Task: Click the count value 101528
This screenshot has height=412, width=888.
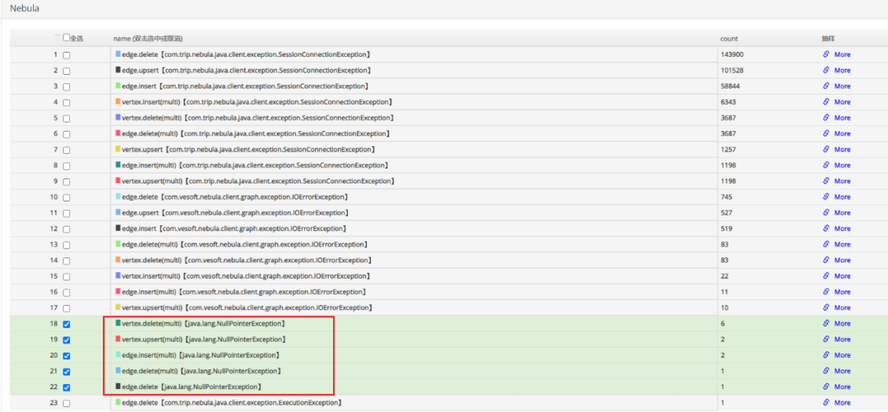Action: coord(732,70)
